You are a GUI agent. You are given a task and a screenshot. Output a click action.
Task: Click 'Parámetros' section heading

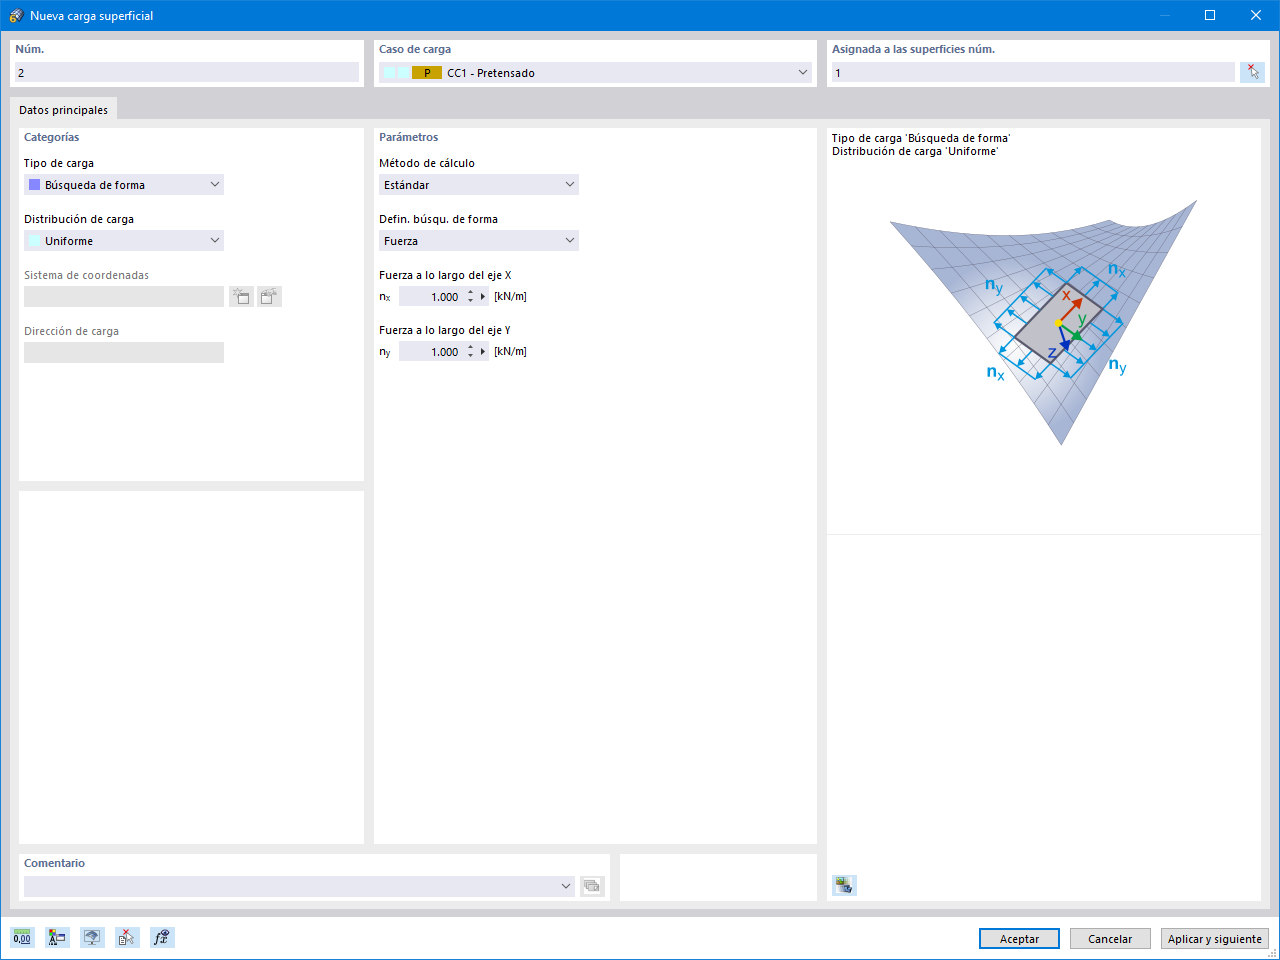409,137
